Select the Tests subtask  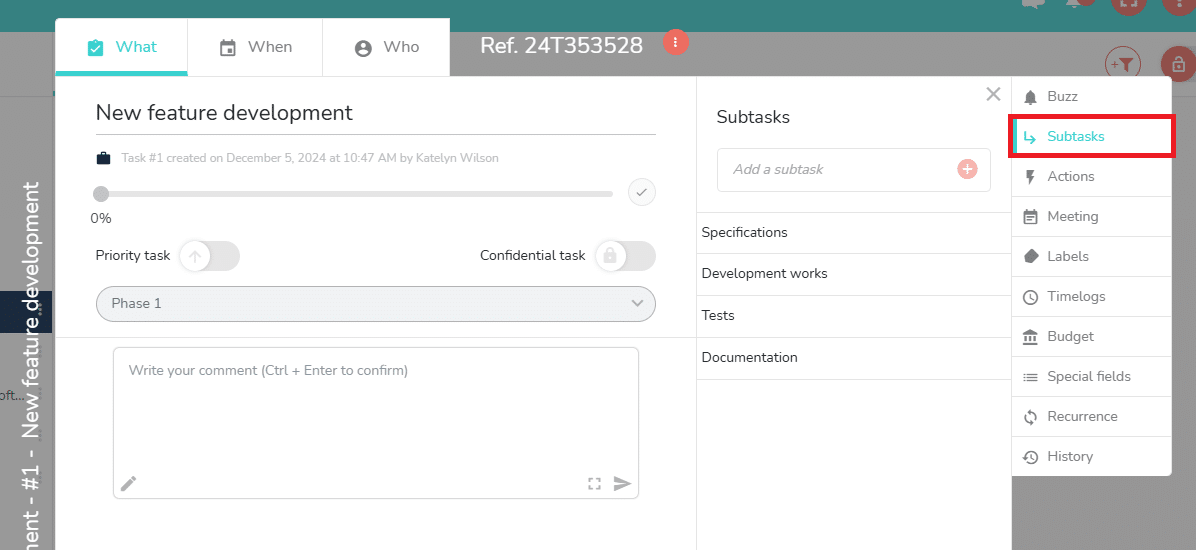[x=854, y=316]
